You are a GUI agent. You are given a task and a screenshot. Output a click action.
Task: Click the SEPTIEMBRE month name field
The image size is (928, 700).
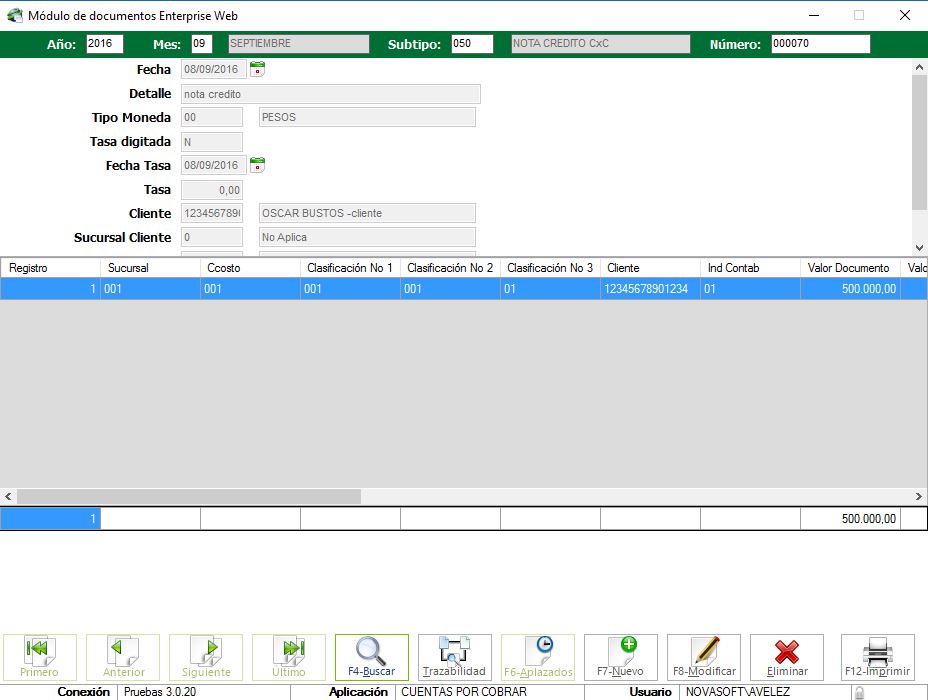tap(299, 44)
